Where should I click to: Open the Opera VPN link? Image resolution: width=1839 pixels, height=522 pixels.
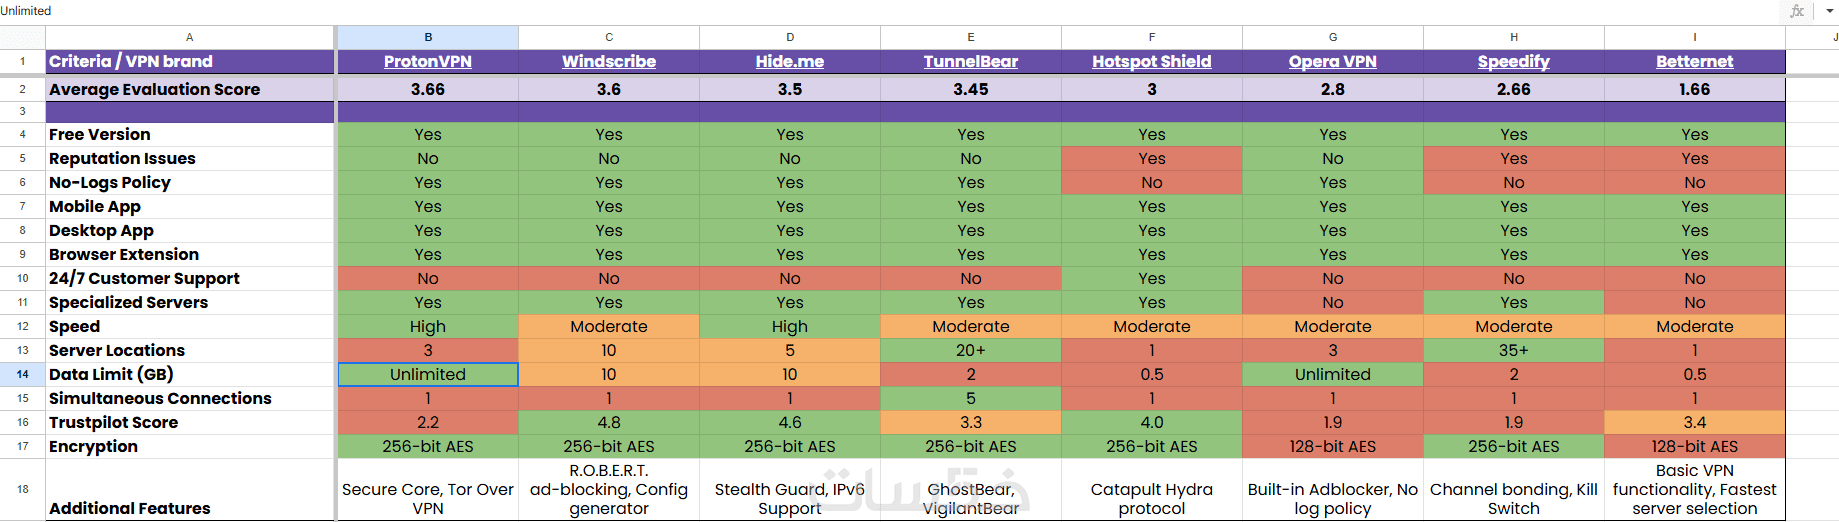point(1333,62)
